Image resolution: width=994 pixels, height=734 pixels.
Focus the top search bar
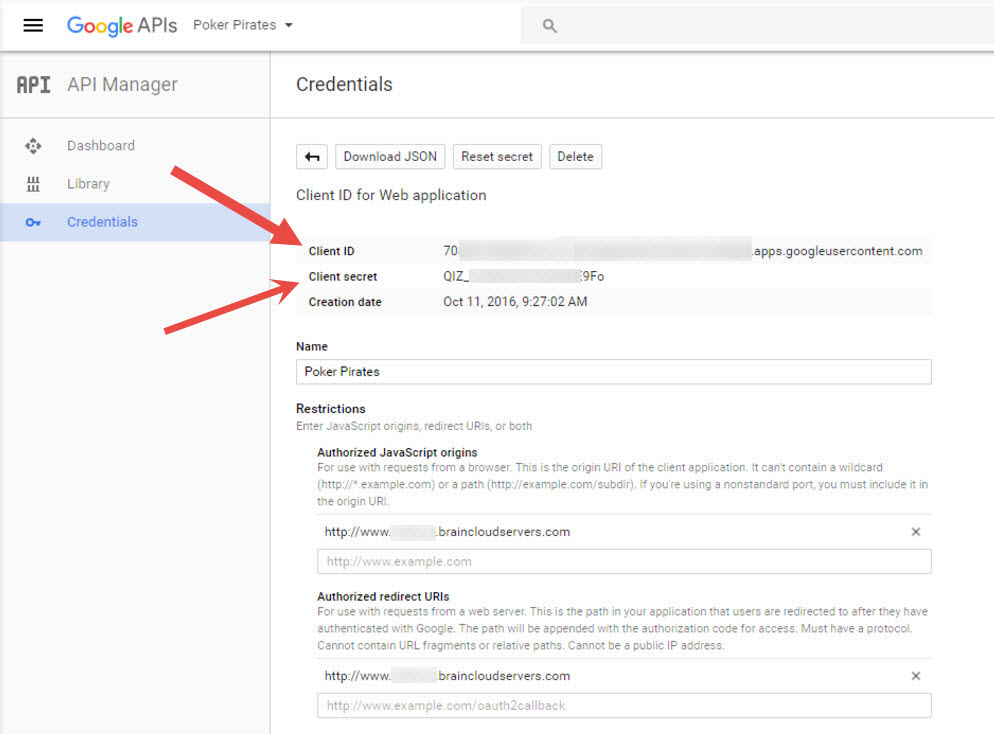pos(757,26)
